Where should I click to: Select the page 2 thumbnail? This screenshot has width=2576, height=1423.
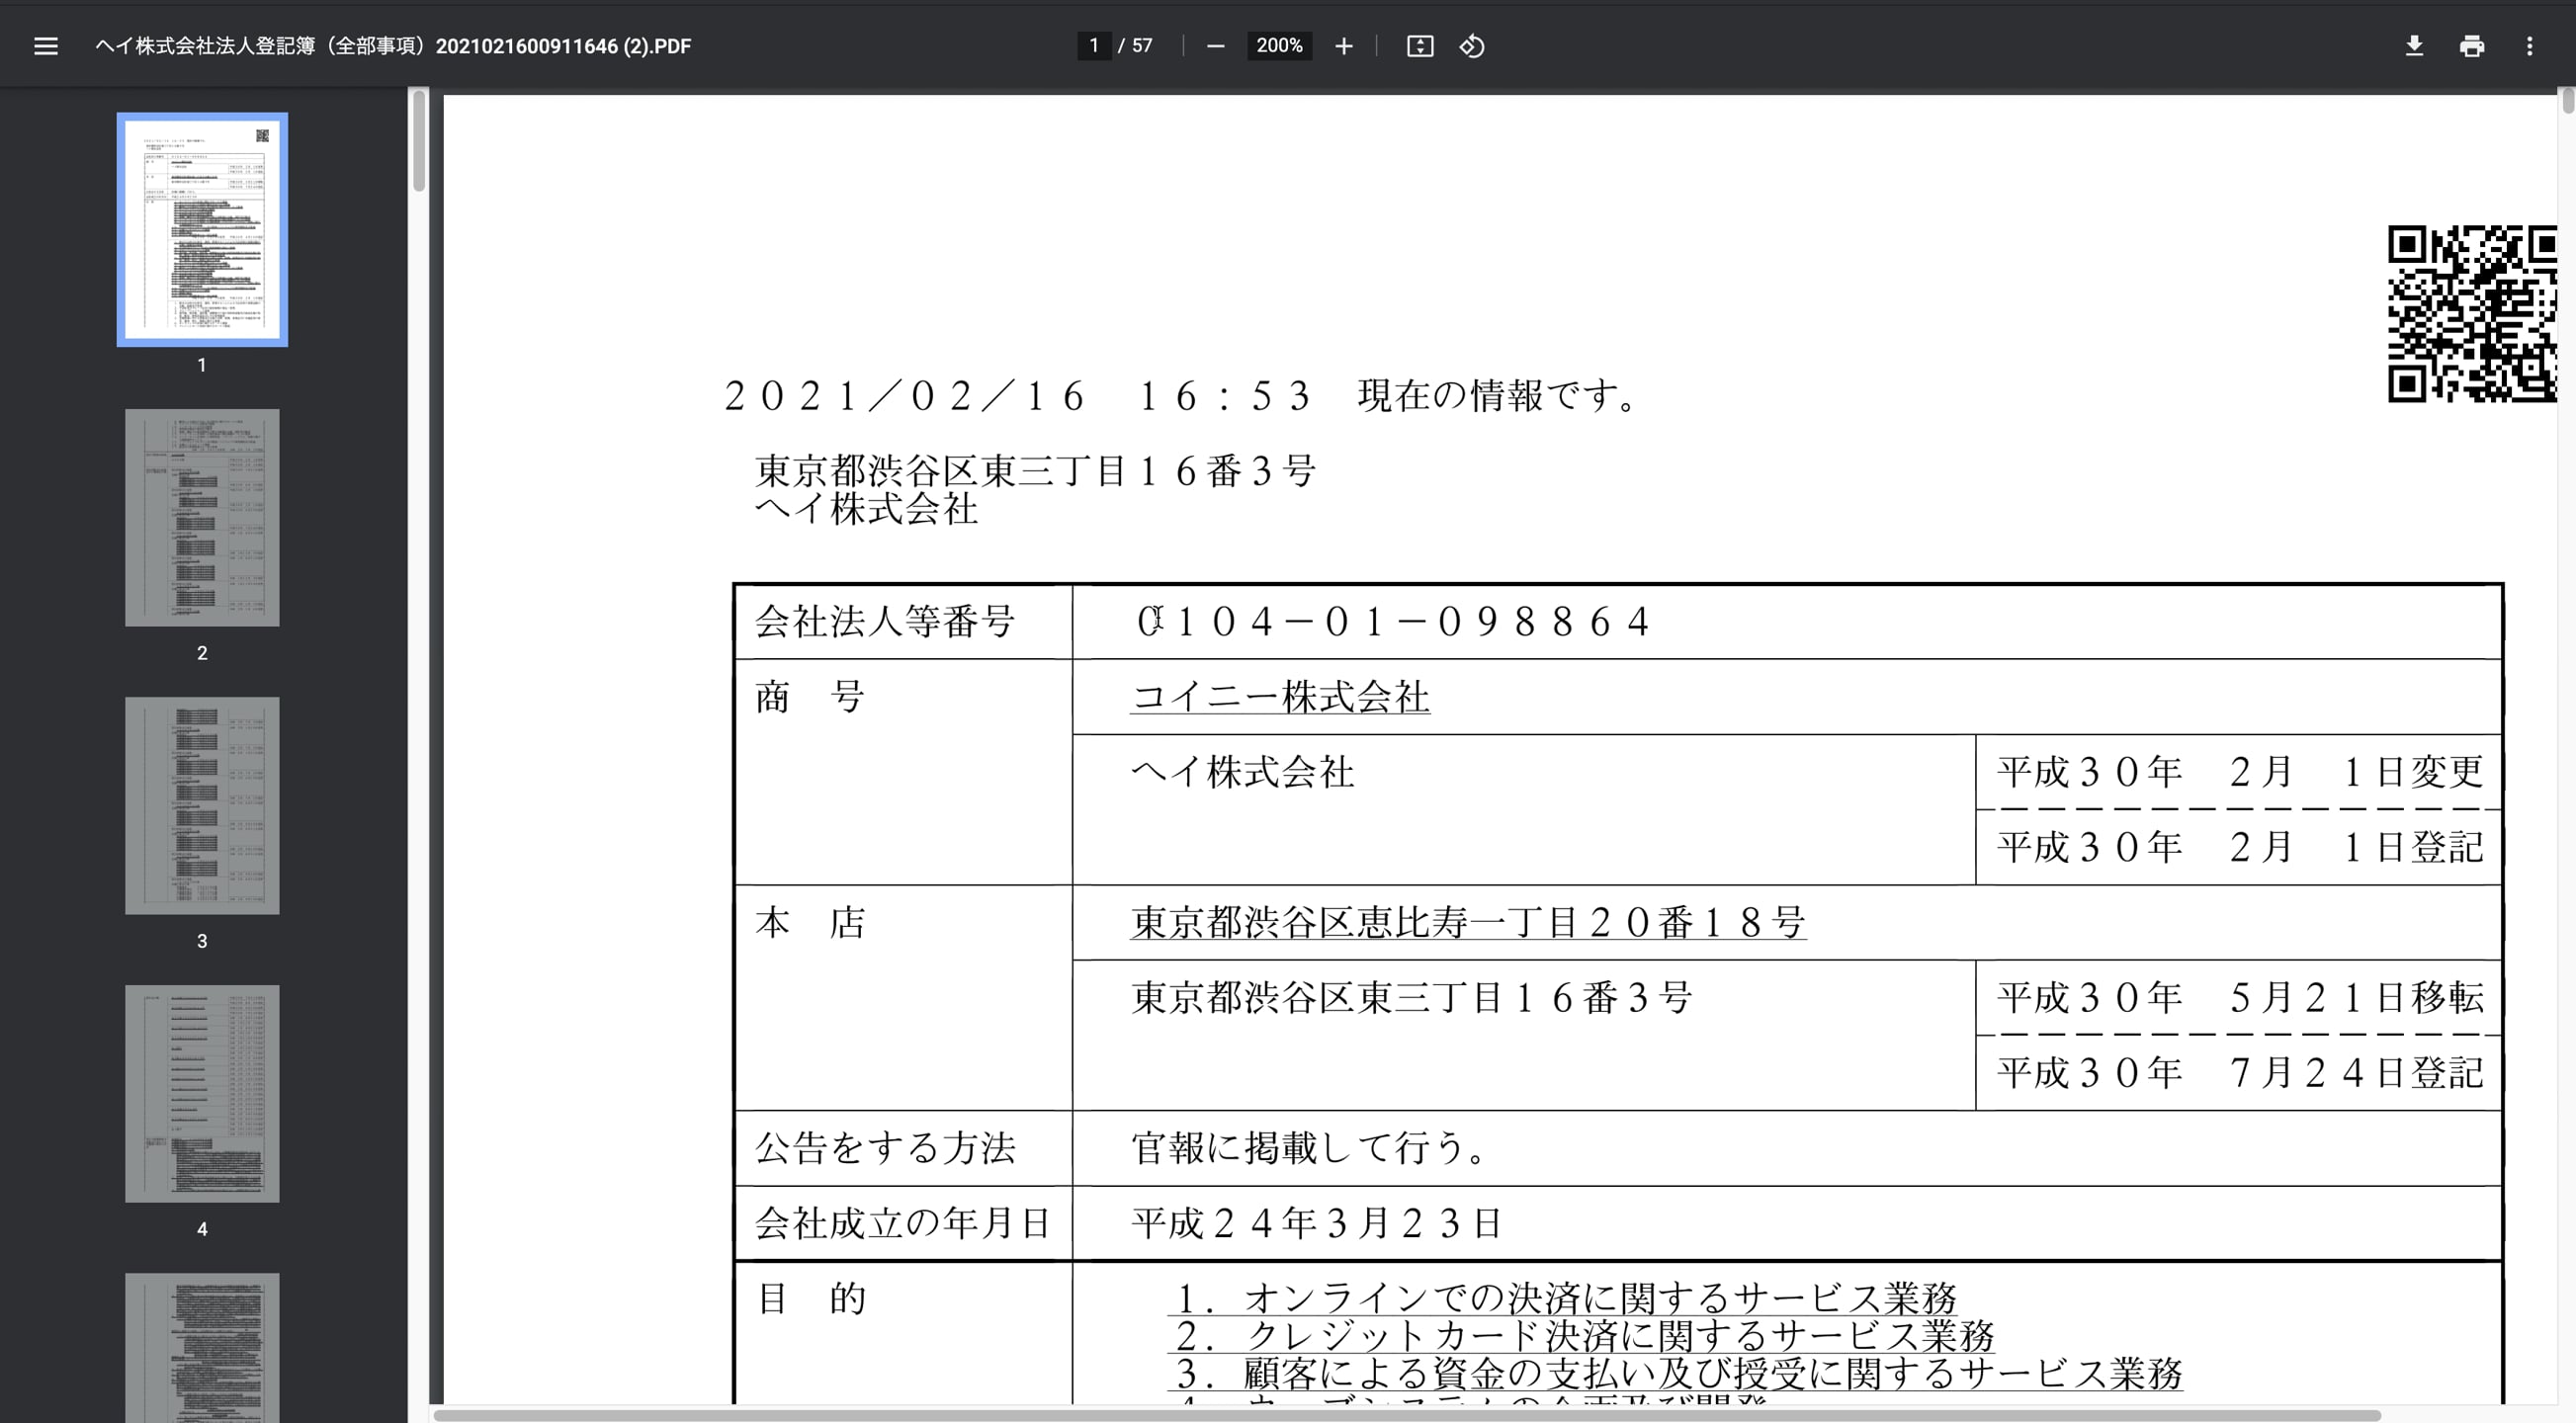(x=201, y=517)
